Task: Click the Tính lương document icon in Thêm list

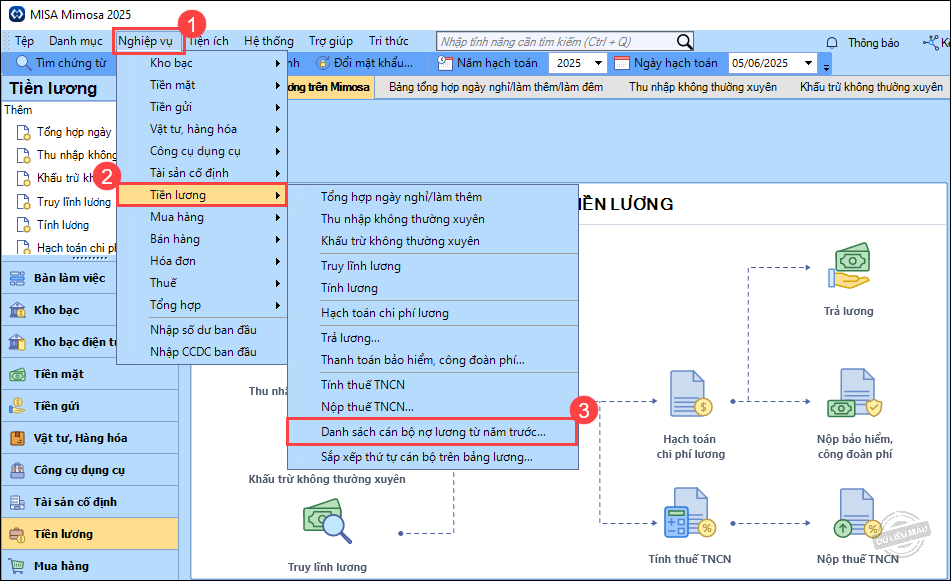Action: coord(23,225)
